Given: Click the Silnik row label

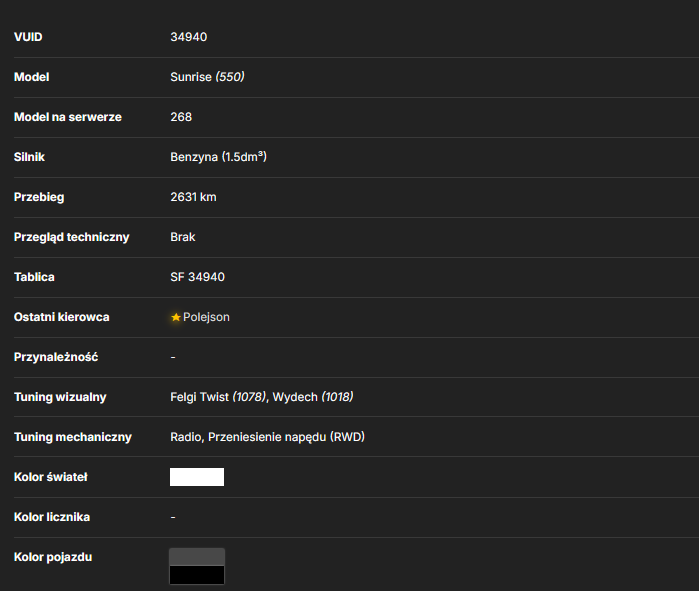Looking at the screenshot, I should (x=29, y=157).
